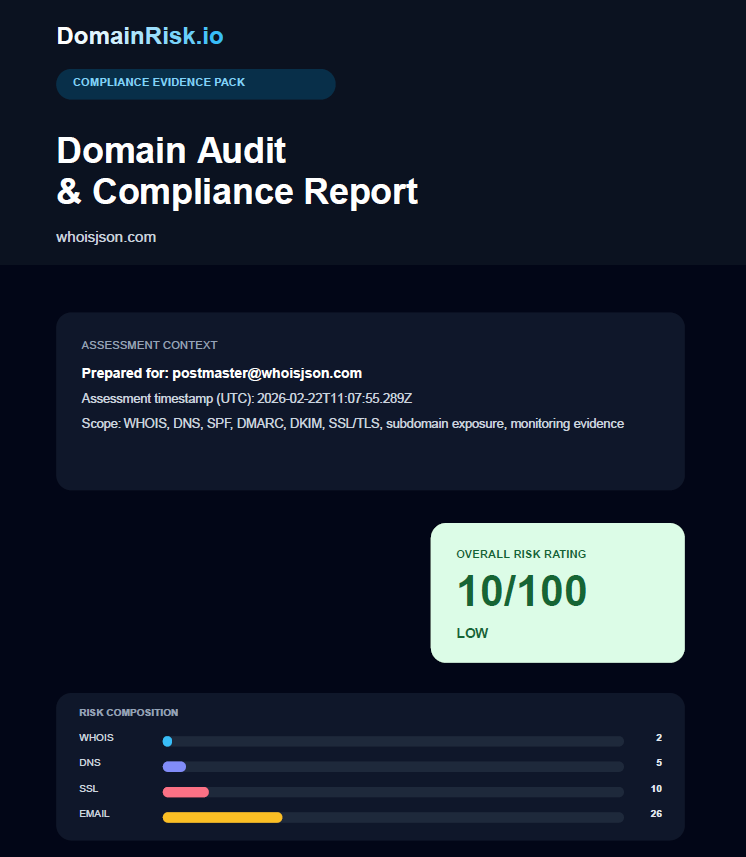Click the DNS score value 5
This screenshot has width=746, height=857.
tap(659, 763)
